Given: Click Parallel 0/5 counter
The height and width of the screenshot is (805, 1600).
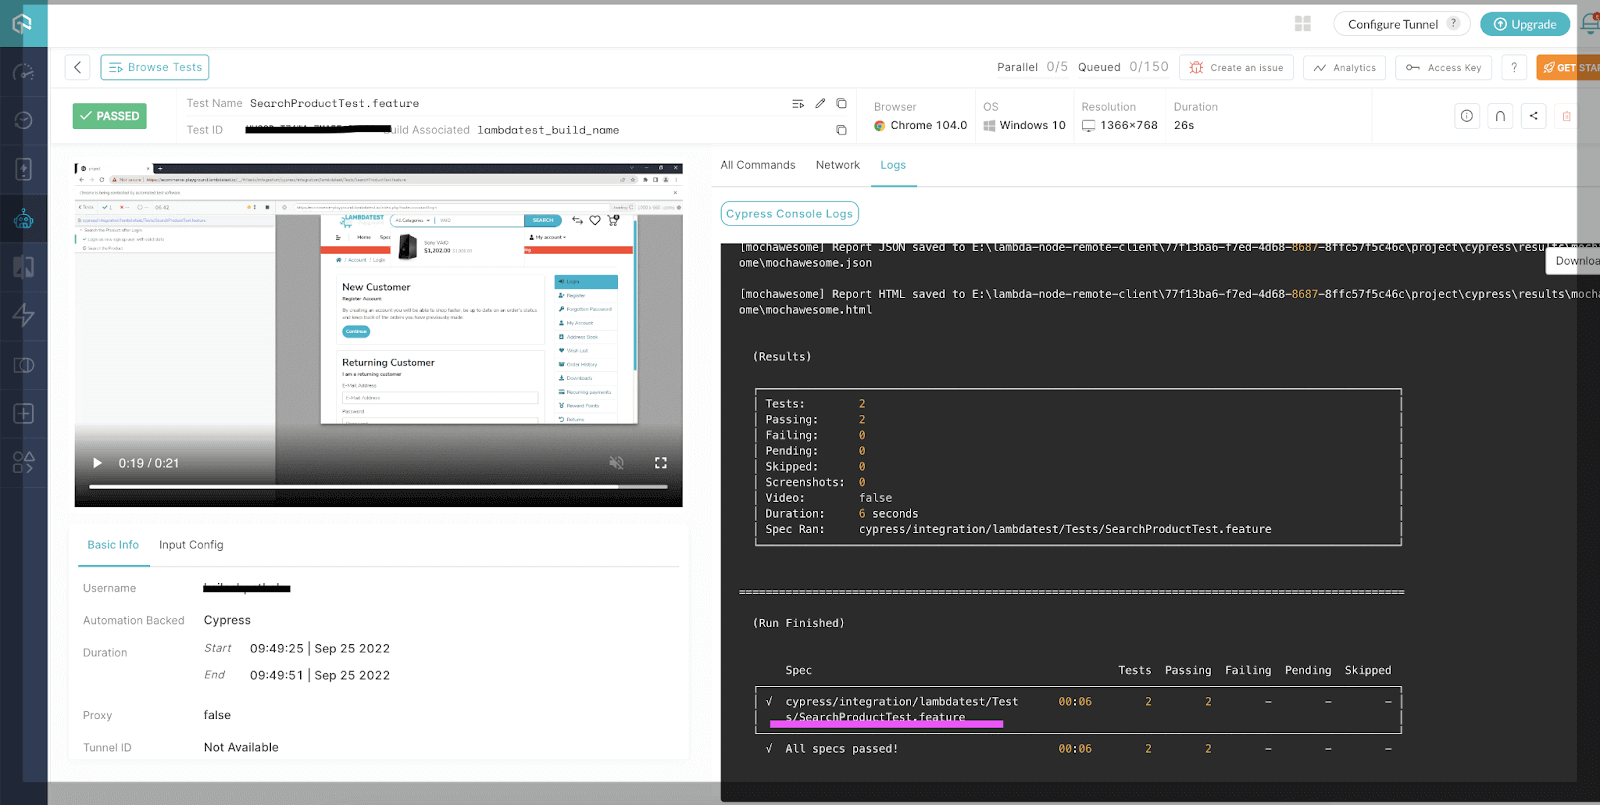Looking at the screenshot, I should [x=1032, y=67].
